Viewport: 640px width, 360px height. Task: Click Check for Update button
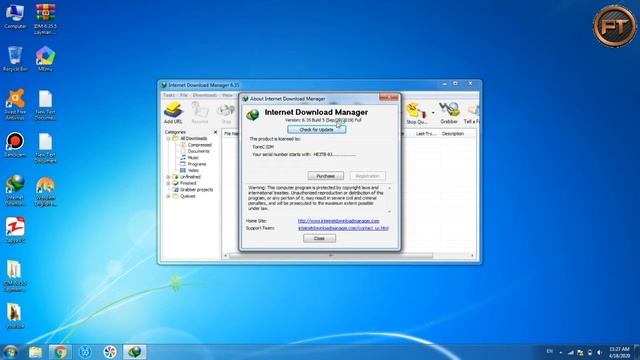pos(316,129)
